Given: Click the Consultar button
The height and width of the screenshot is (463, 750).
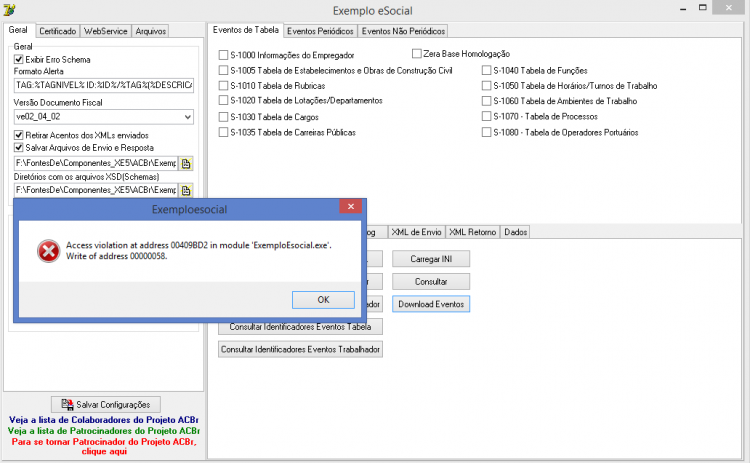Looking at the screenshot, I should (431, 282).
